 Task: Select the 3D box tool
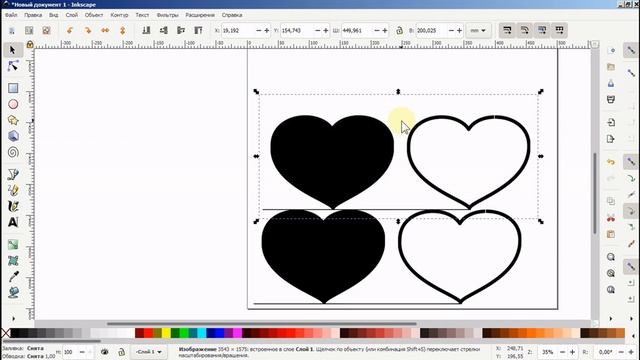[x=13, y=136]
